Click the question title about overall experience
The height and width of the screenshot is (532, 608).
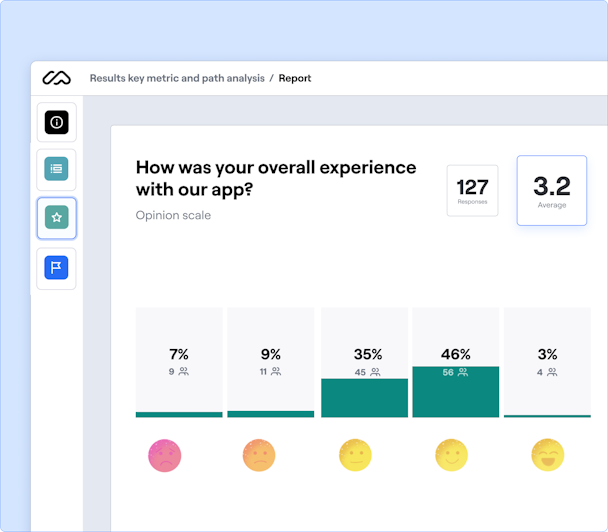pyautogui.click(x=276, y=177)
